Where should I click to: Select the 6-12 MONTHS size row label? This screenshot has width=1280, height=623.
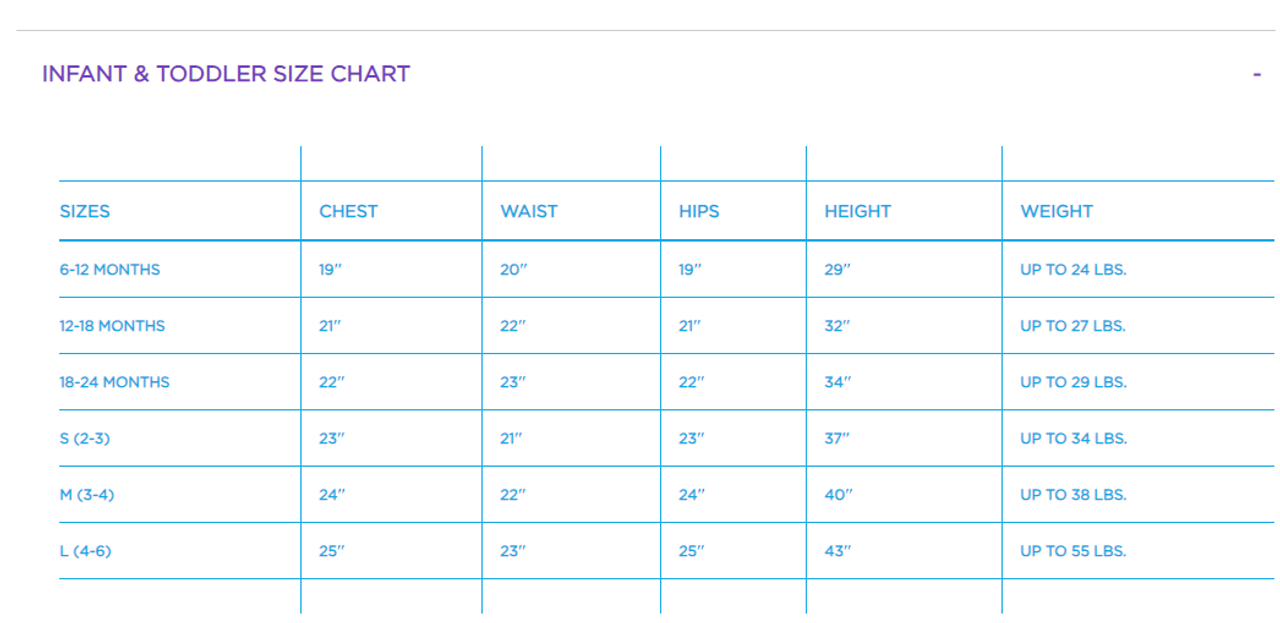pyautogui.click(x=110, y=269)
